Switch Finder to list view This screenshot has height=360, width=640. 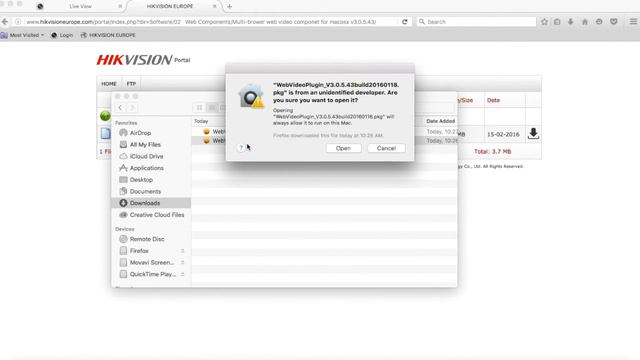pyautogui.click(x=212, y=108)
